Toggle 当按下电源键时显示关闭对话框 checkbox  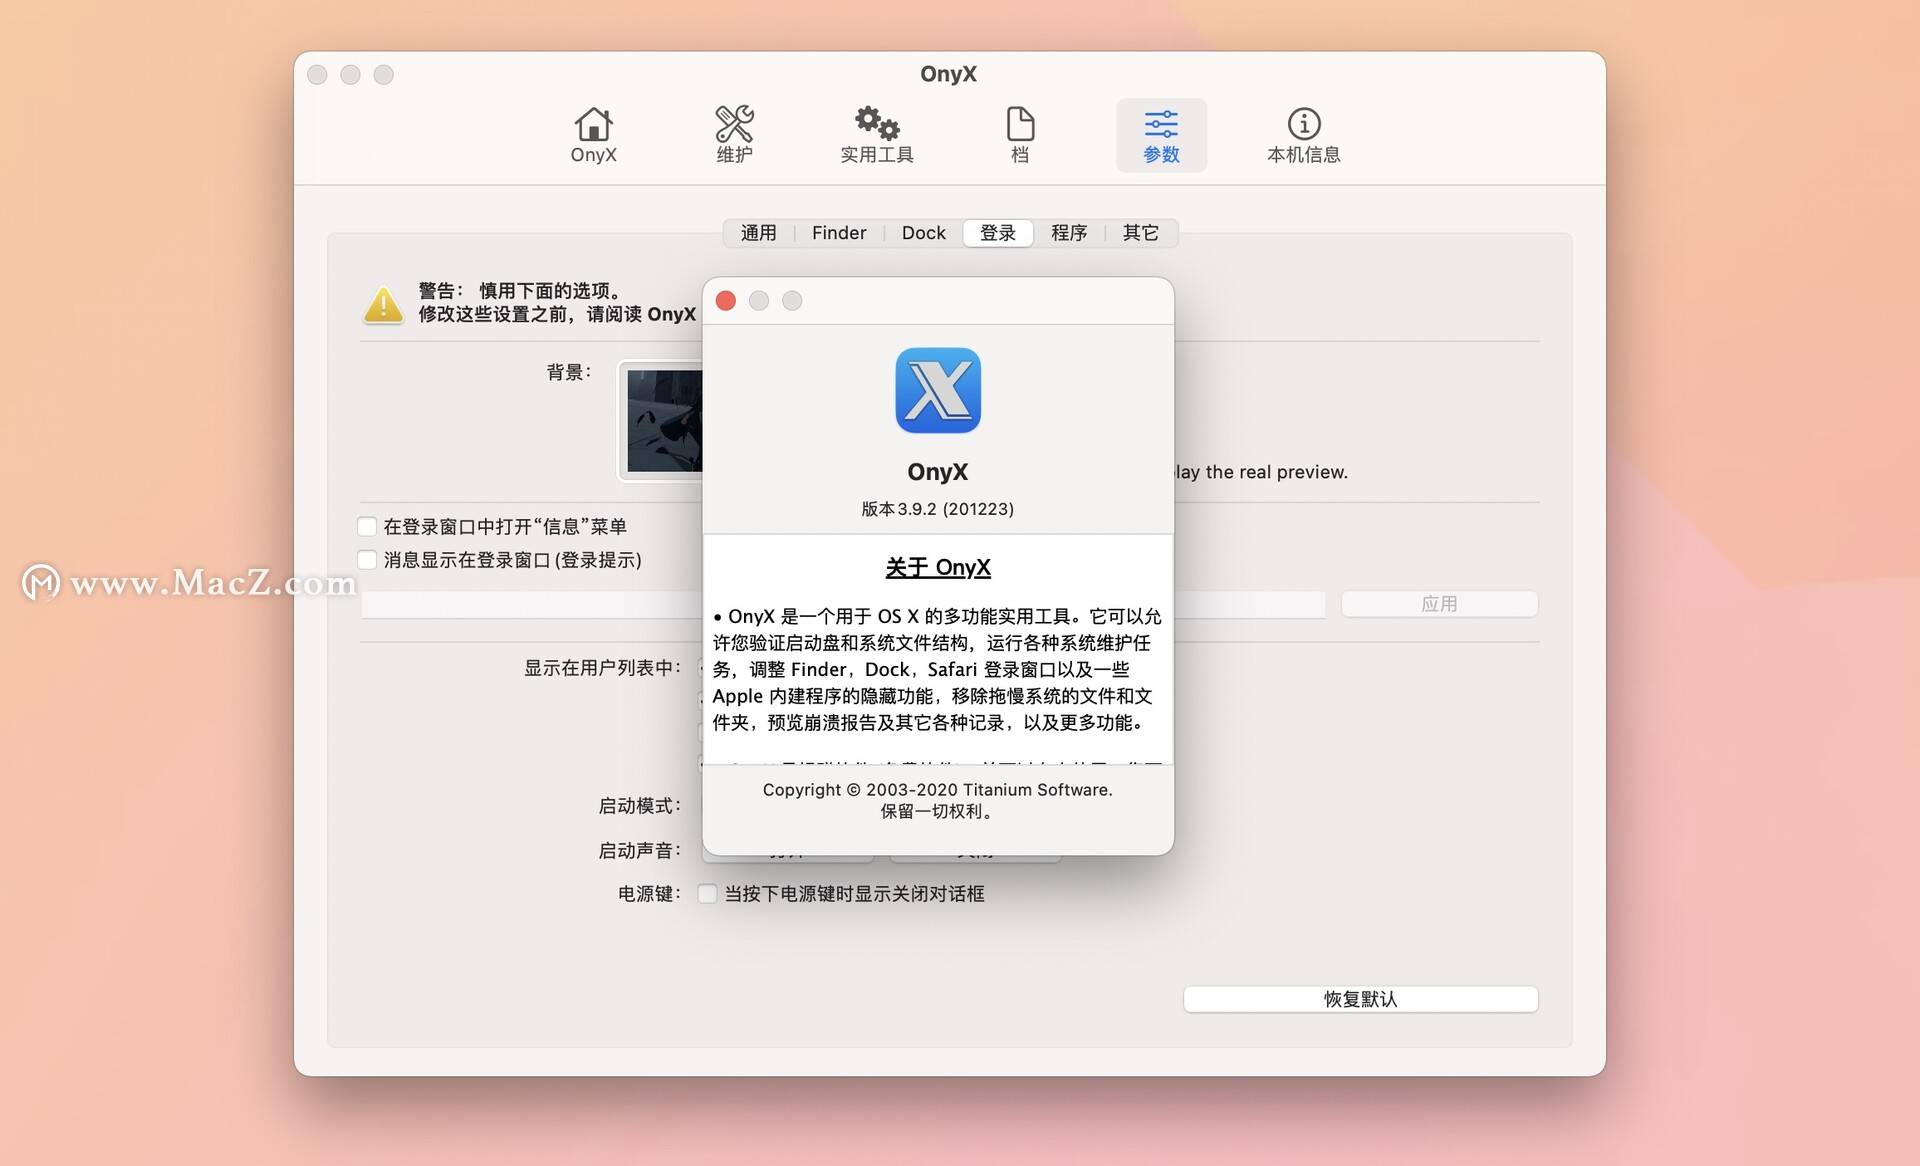707,893
